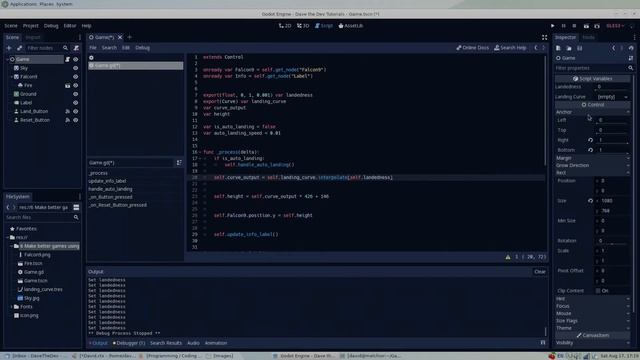Expand the Margin section
The image size is (640, 360).
coord(593,158)
